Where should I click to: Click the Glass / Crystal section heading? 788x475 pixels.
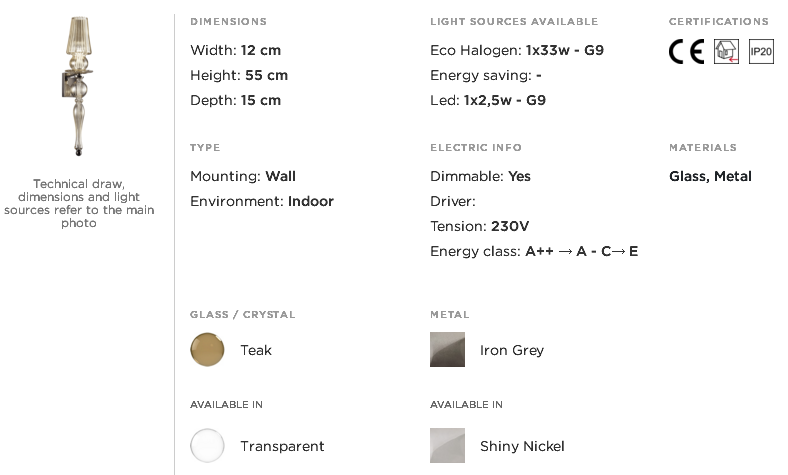(242, 315)
